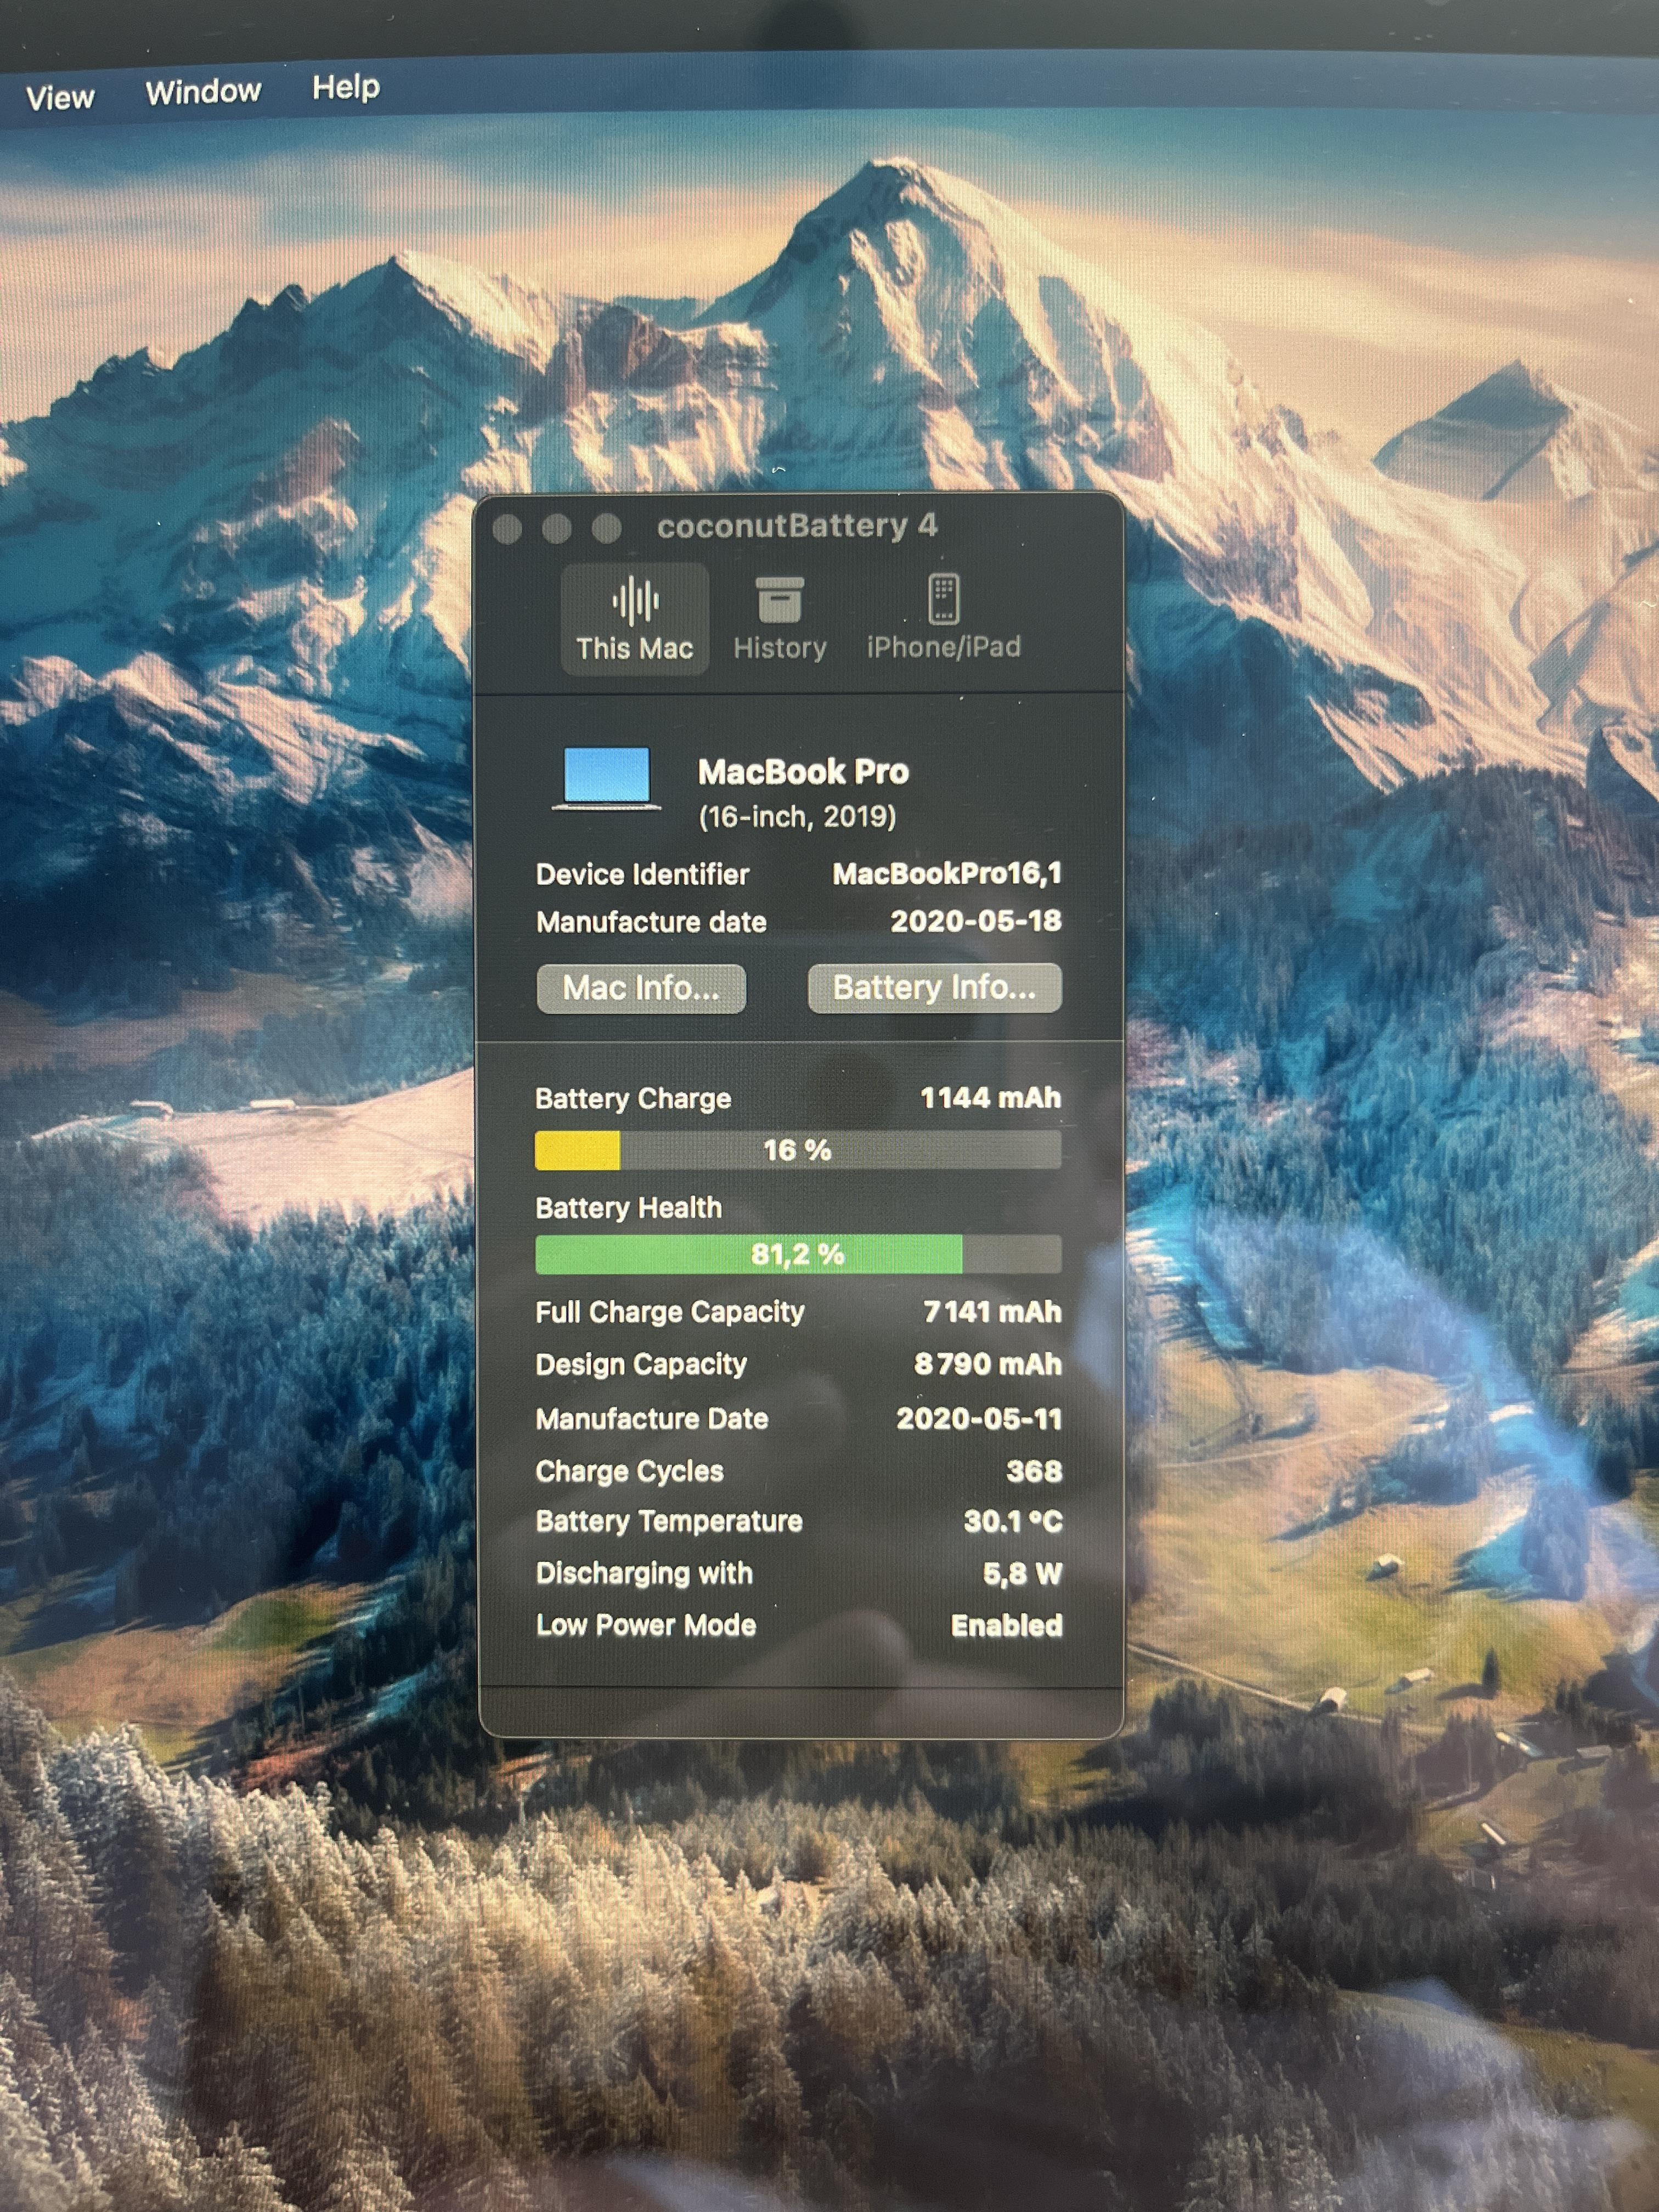Image resolution: width=1659 pixels, height=2212 pixels.
Task: Click the Battery Temperature 30.1 °C value
Action: click(1012, 1521)
